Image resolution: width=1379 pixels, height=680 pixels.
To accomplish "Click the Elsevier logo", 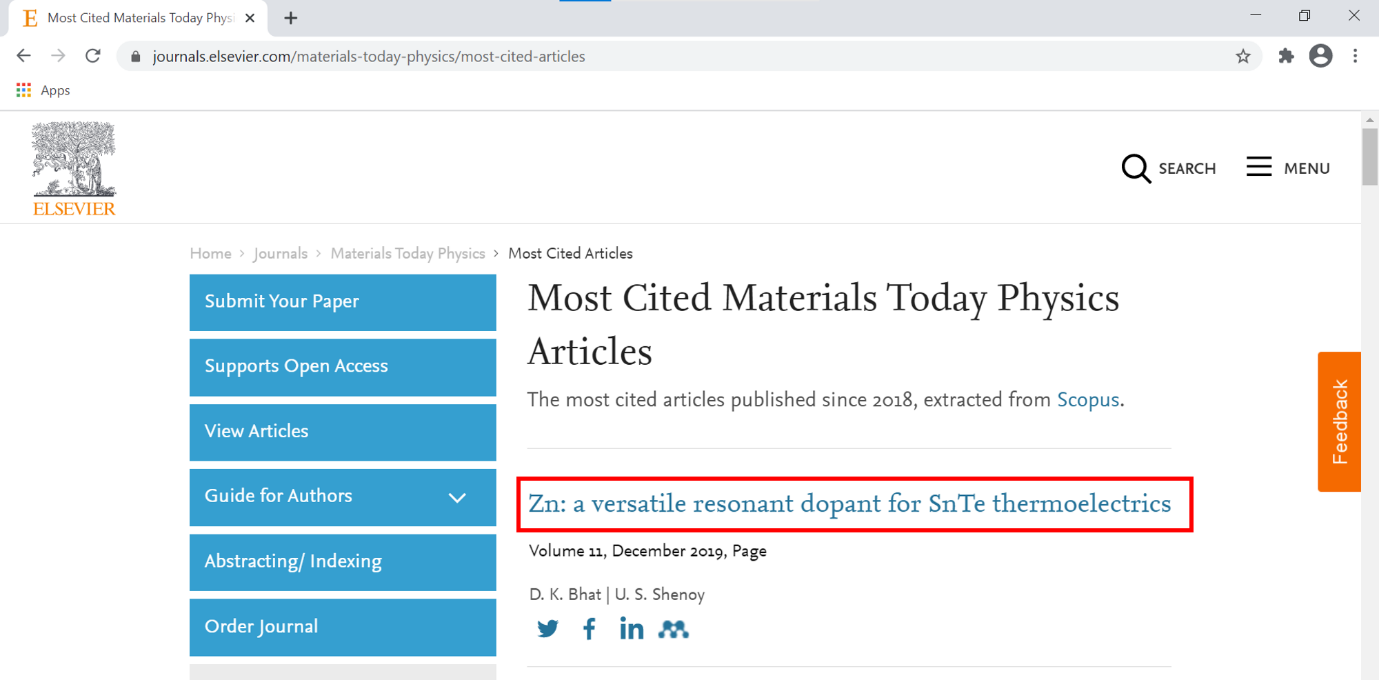I will [x=74, y=169].
